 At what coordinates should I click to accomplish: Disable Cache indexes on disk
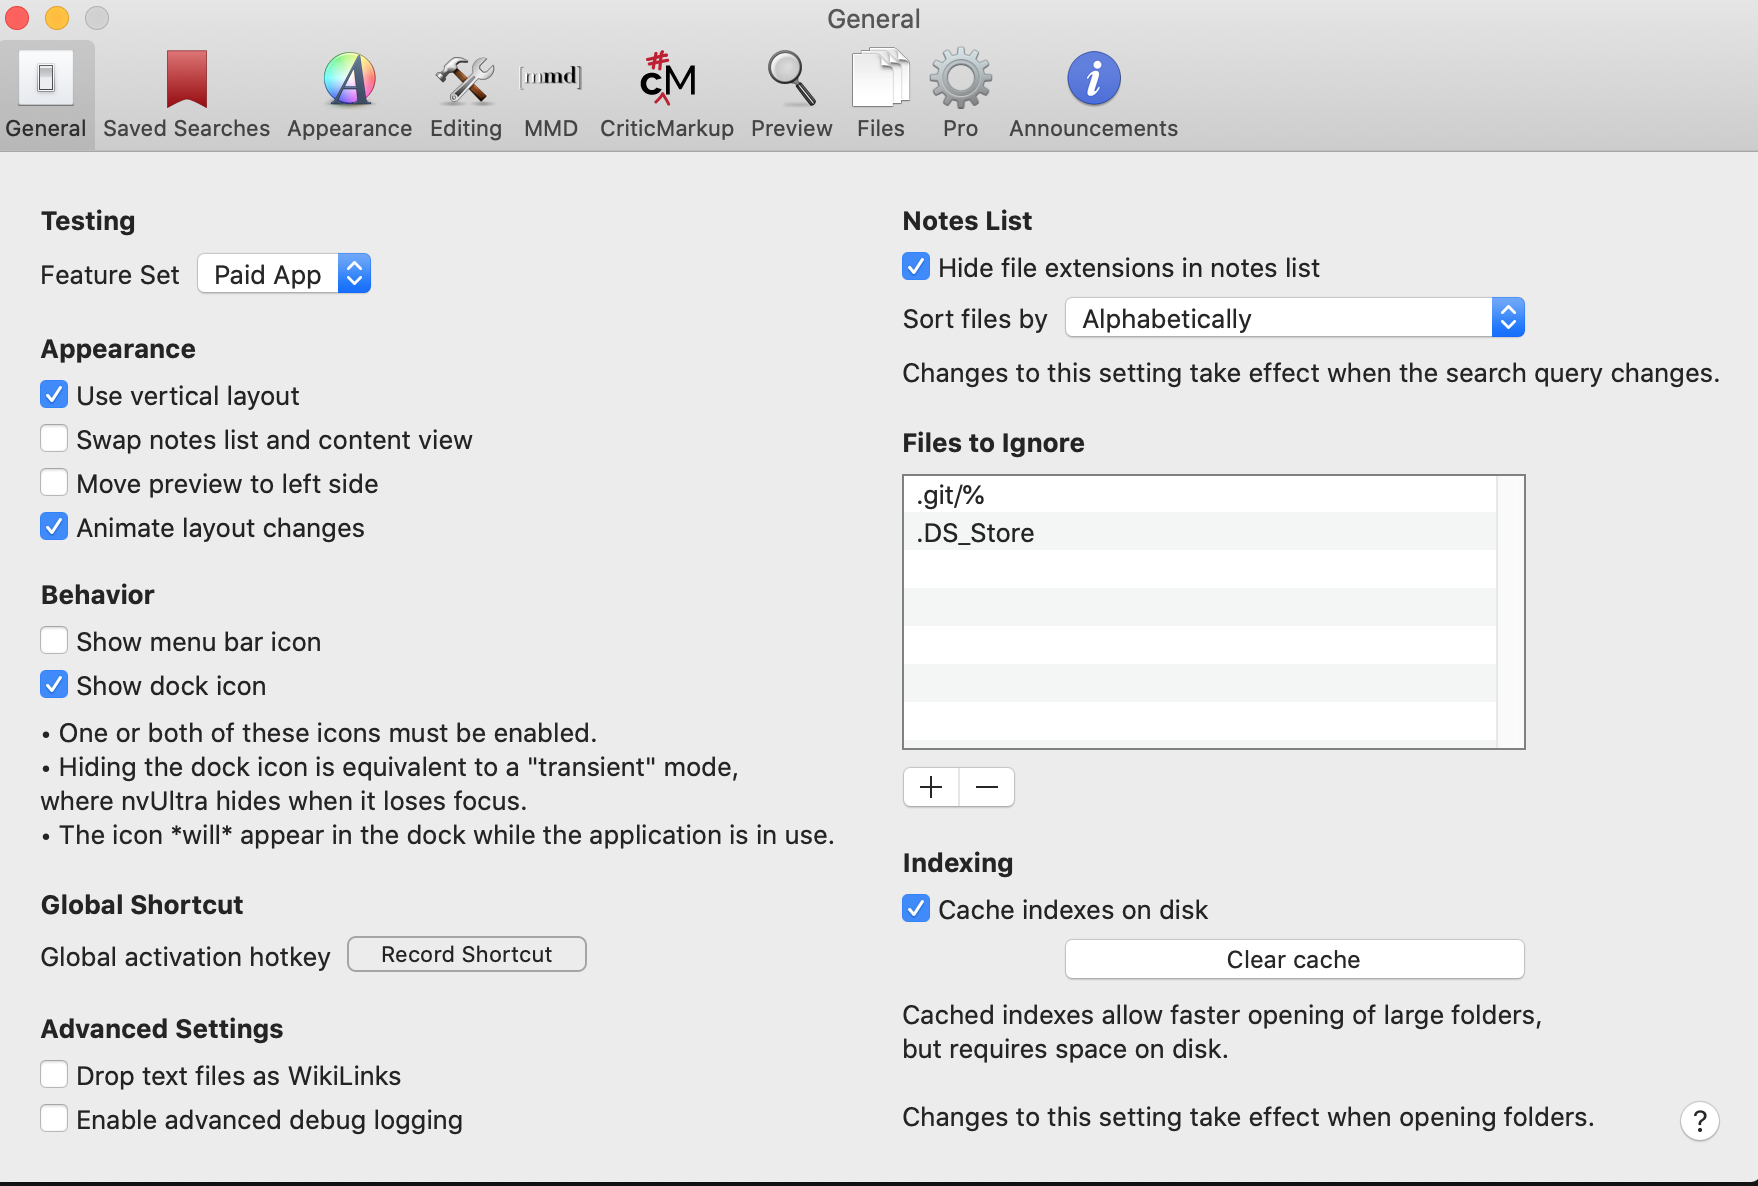[x=916, y=909]
